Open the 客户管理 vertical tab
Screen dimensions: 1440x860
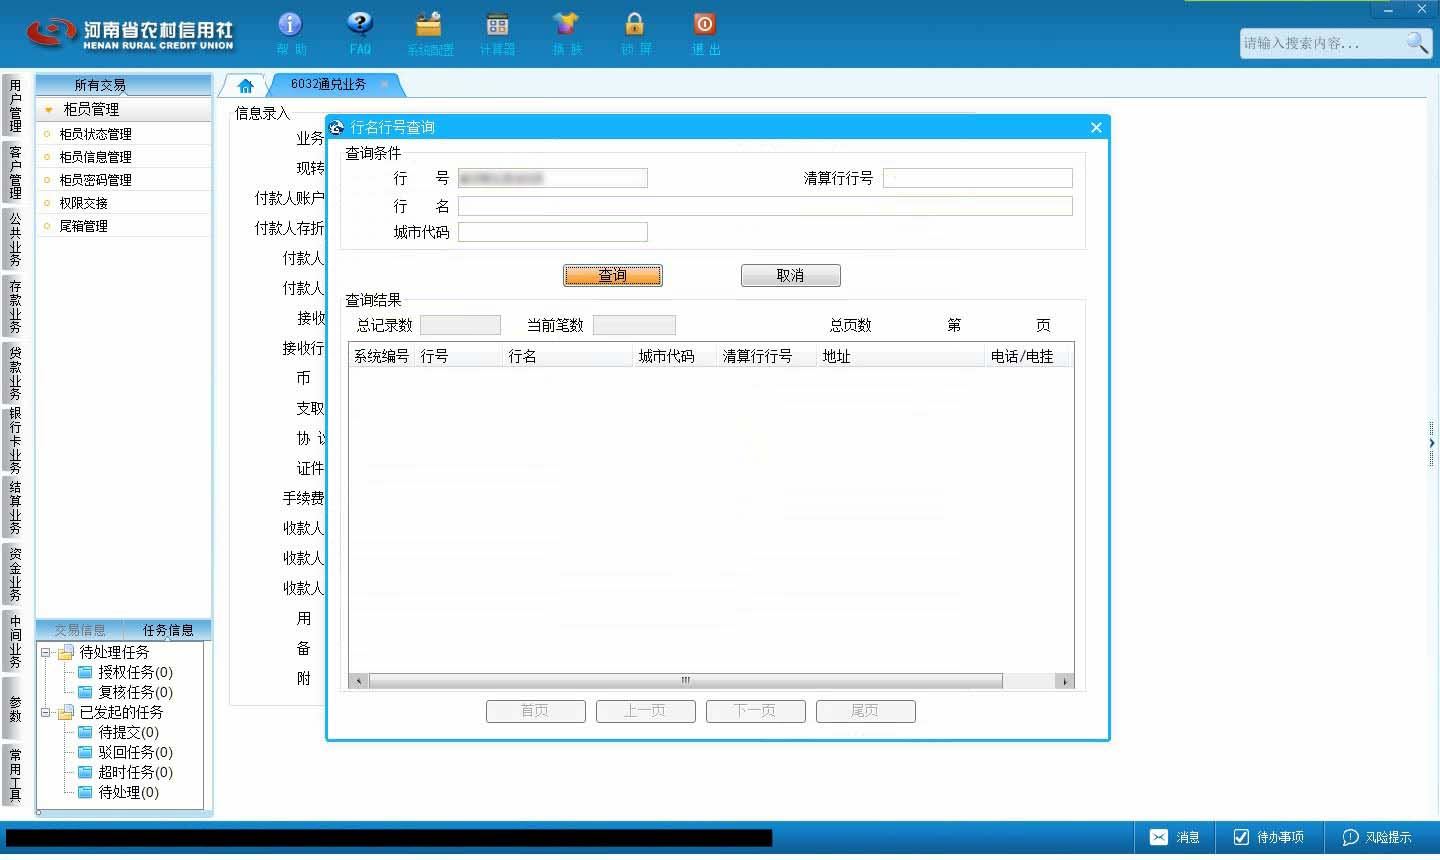(14, 172)
